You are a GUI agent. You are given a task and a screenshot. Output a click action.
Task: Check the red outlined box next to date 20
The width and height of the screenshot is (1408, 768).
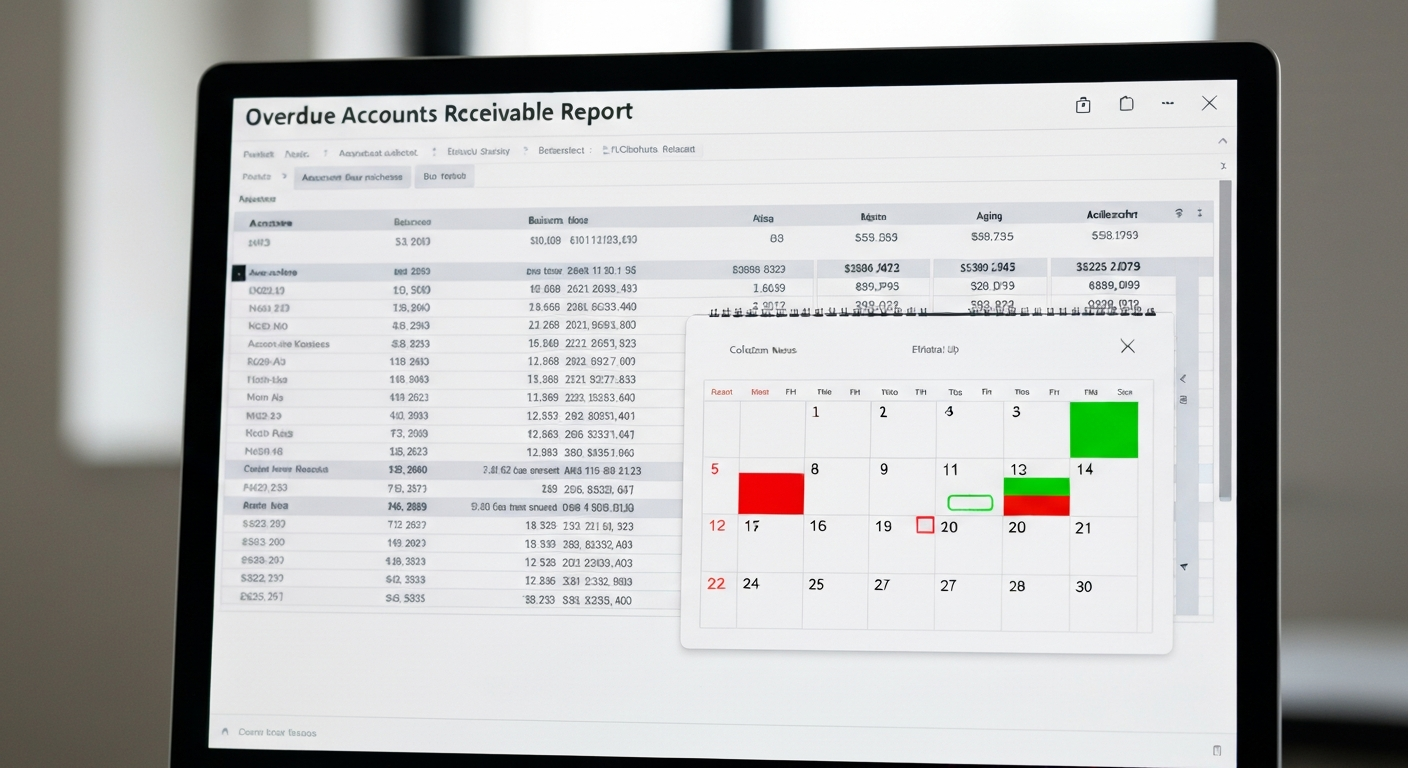click(925, 525)
